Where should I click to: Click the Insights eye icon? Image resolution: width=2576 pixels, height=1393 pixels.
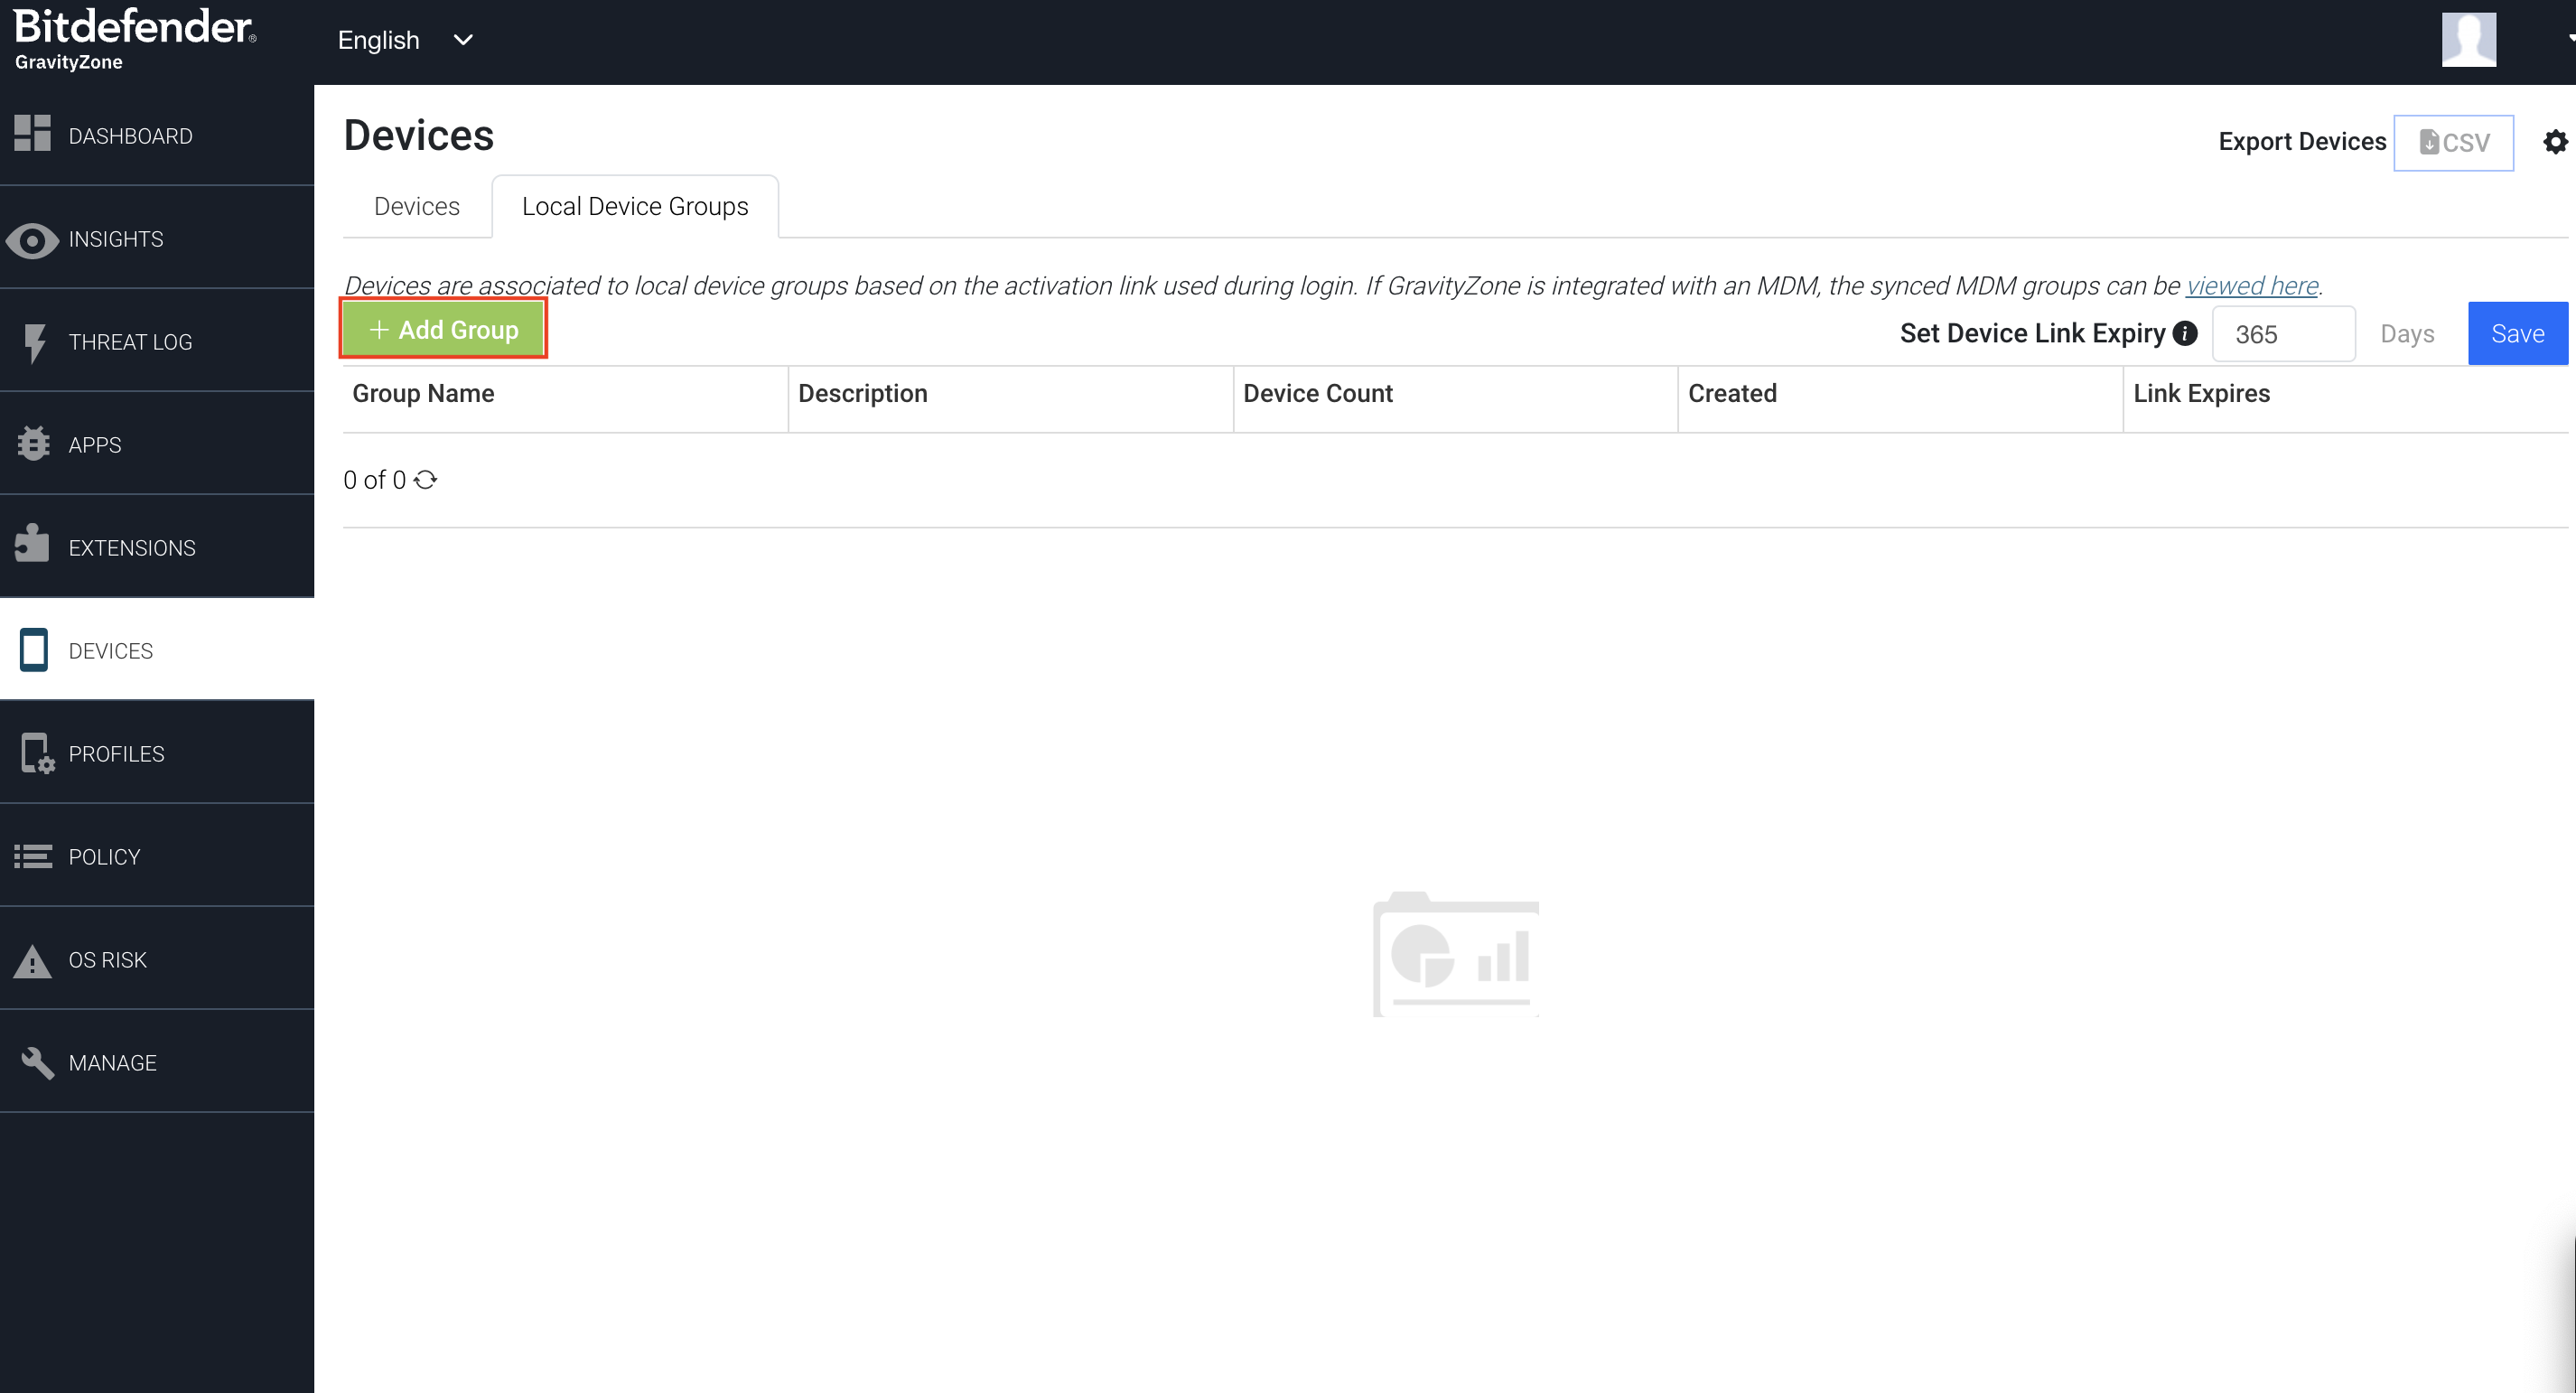[x=32, y=240]
